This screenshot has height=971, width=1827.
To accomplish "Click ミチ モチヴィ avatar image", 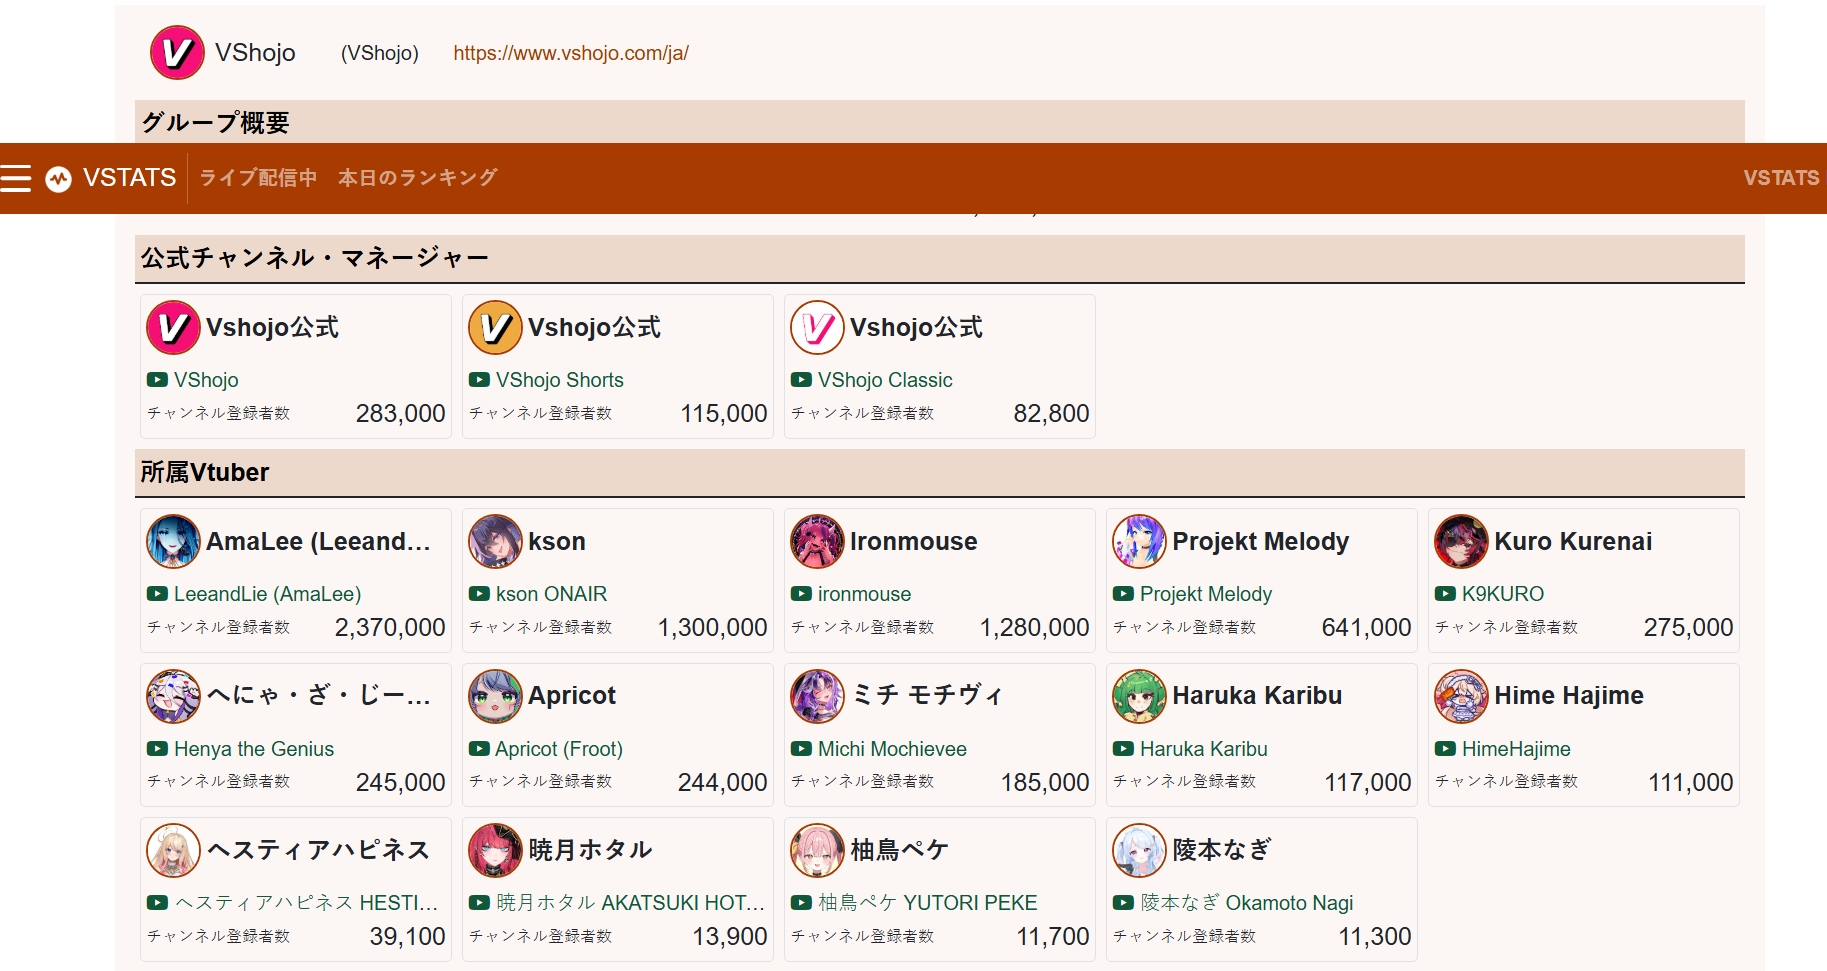I will [817, 696].
